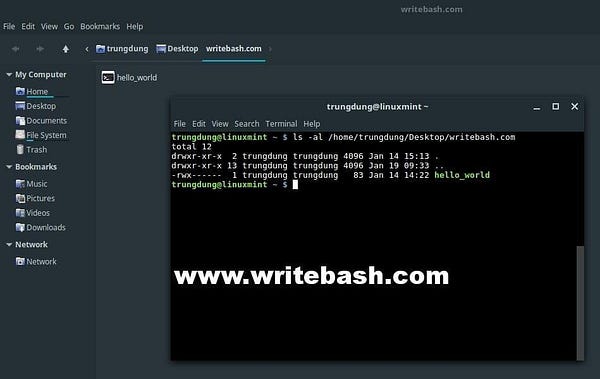Image resolution: width=600 pixels, height=379 pixels.
Task: Go back using the file manager back arrow
Action: (16, 49)
